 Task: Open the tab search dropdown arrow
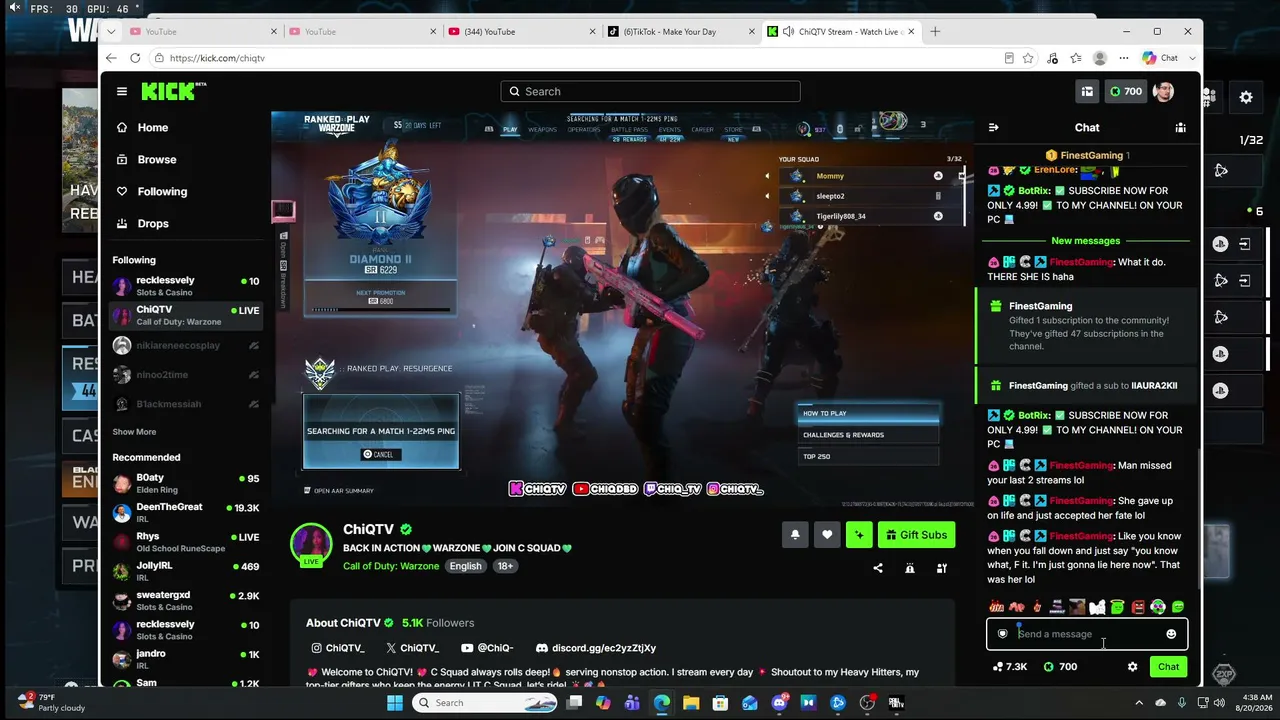(x=111, y=31)
